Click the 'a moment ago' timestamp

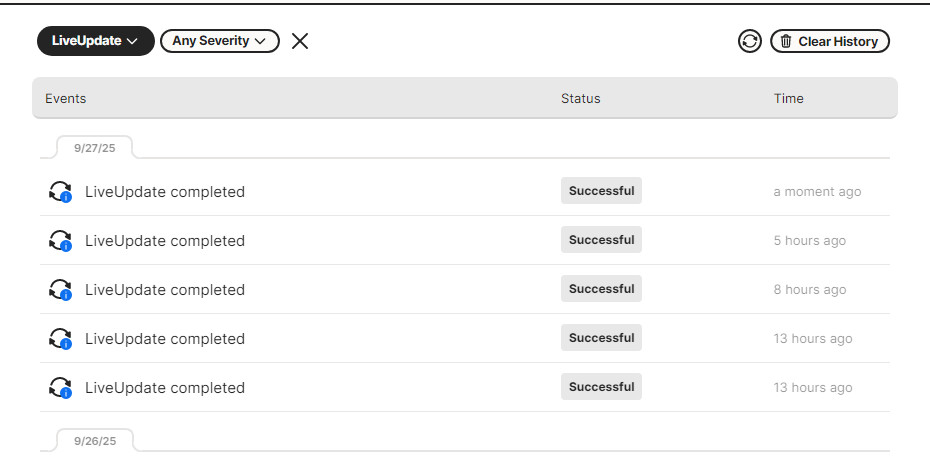pos(817,192)
